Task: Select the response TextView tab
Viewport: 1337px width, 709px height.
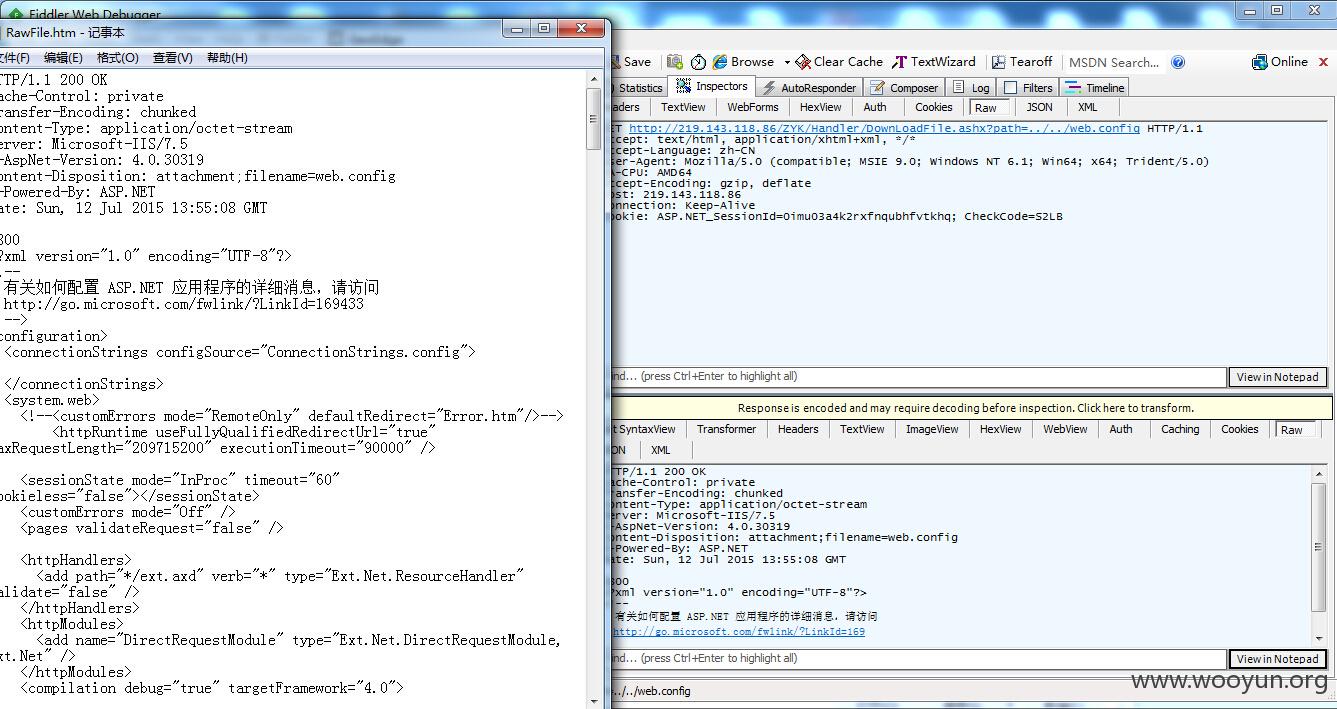Action: [x=862, y=429]
